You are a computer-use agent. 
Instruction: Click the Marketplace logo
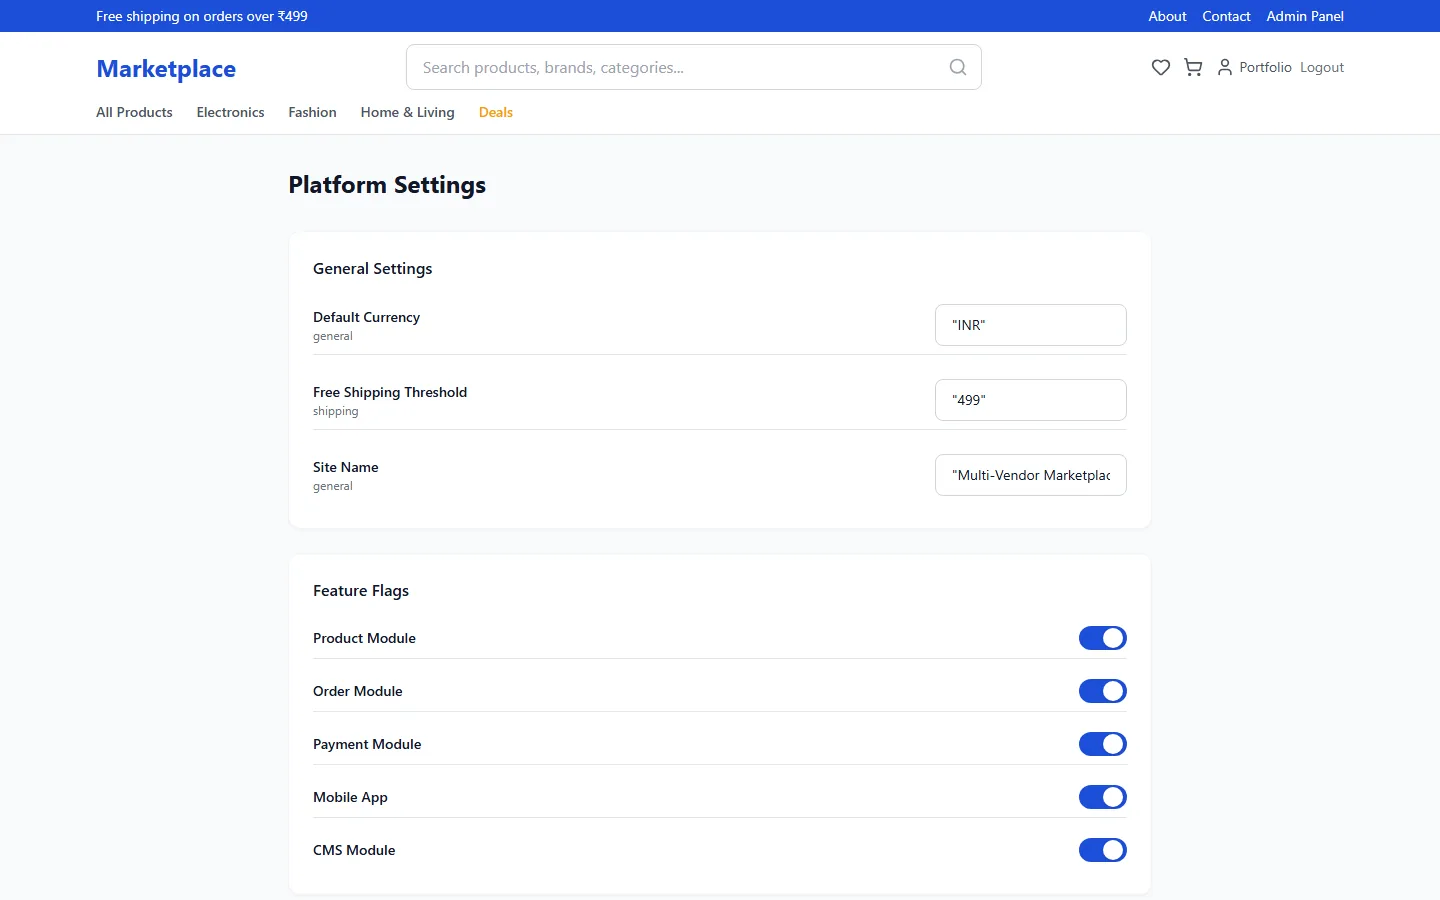click(166, 68)
